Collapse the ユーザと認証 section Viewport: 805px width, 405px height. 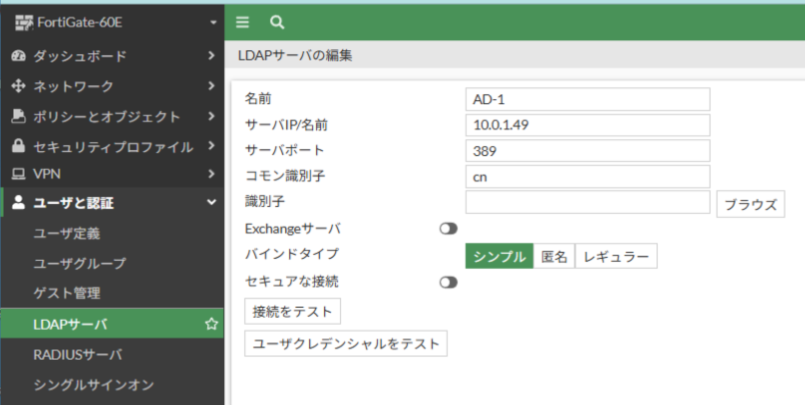click(211, 203)
